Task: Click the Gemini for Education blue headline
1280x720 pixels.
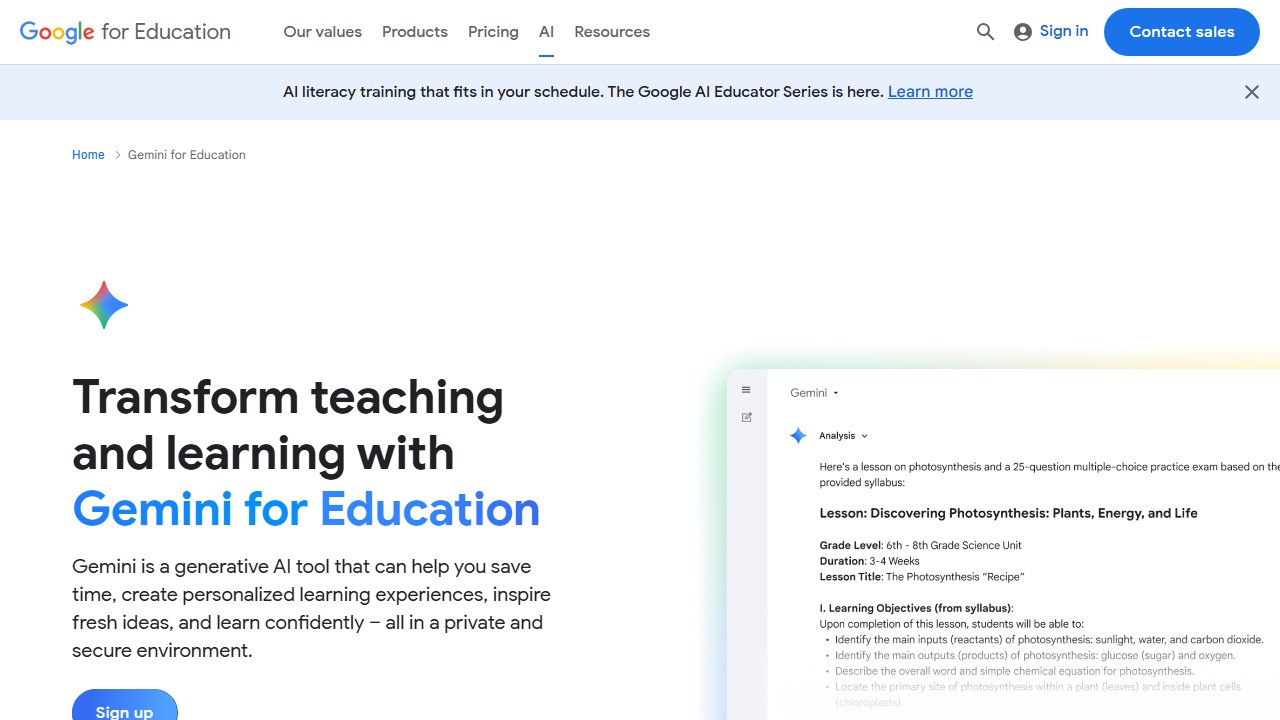Action: [306, 509]
